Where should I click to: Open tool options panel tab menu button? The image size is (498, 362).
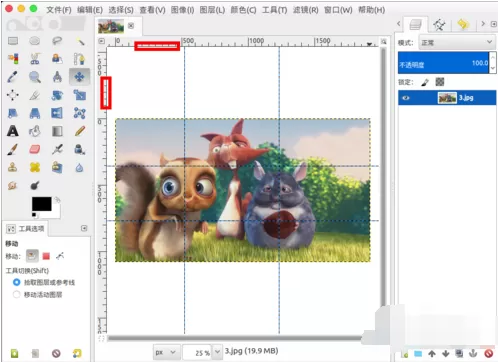coord(84,228)
